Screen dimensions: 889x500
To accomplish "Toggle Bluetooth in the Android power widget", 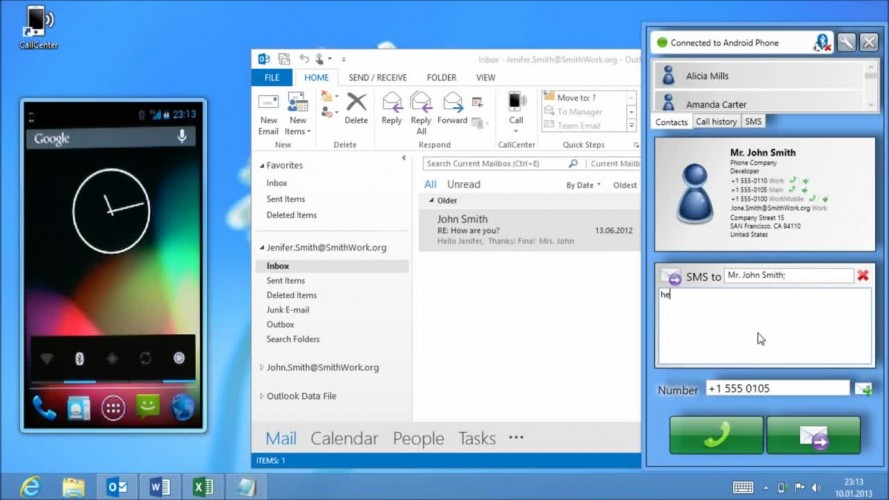I will pyautogui.click(x=79, y=358).
